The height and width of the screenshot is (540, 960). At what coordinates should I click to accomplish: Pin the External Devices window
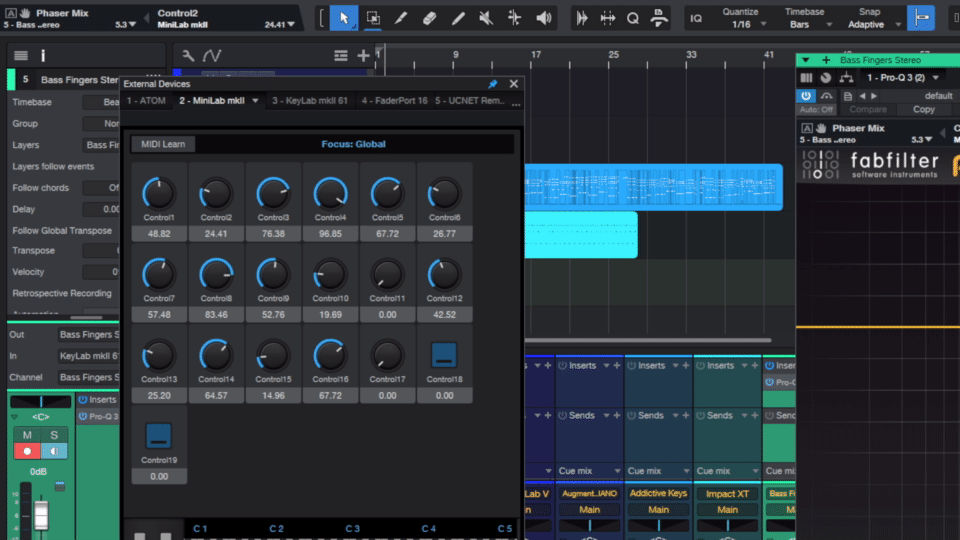(492, 85)
